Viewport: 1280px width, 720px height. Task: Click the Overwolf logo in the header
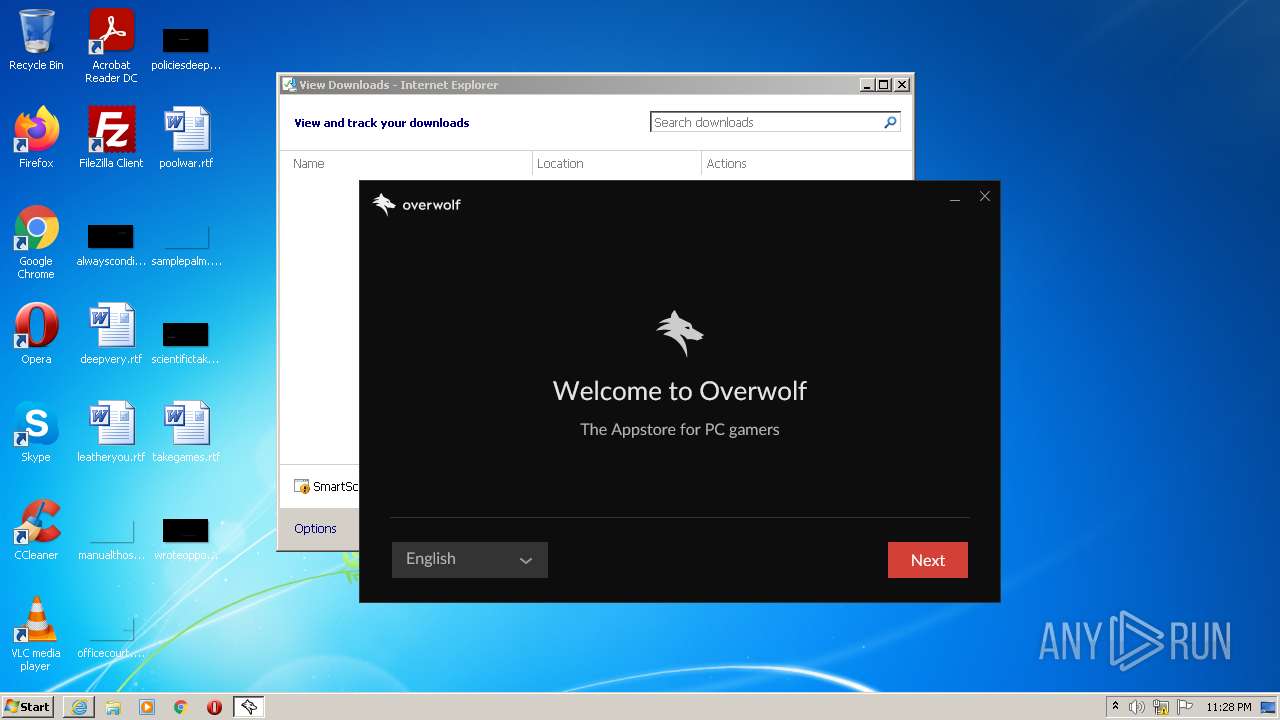point(416,204)
